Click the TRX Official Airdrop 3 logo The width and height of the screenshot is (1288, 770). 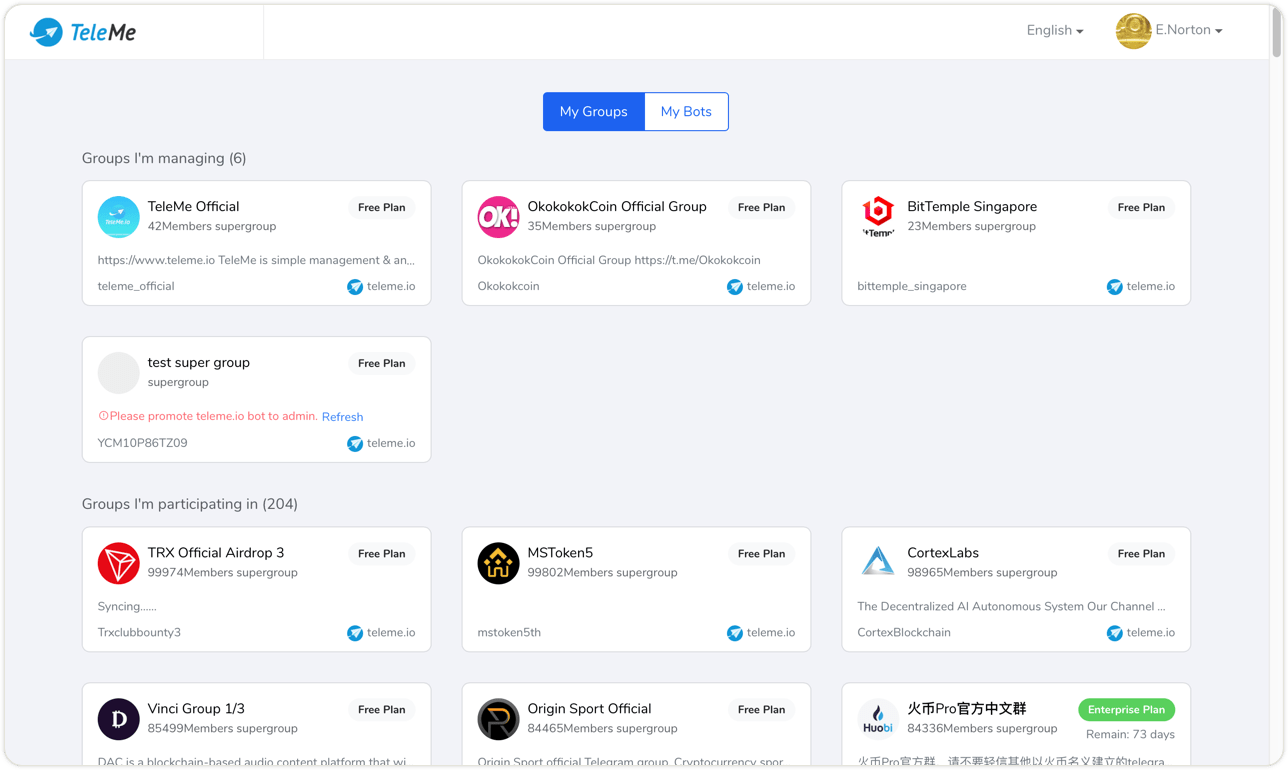tap(118, 563)
